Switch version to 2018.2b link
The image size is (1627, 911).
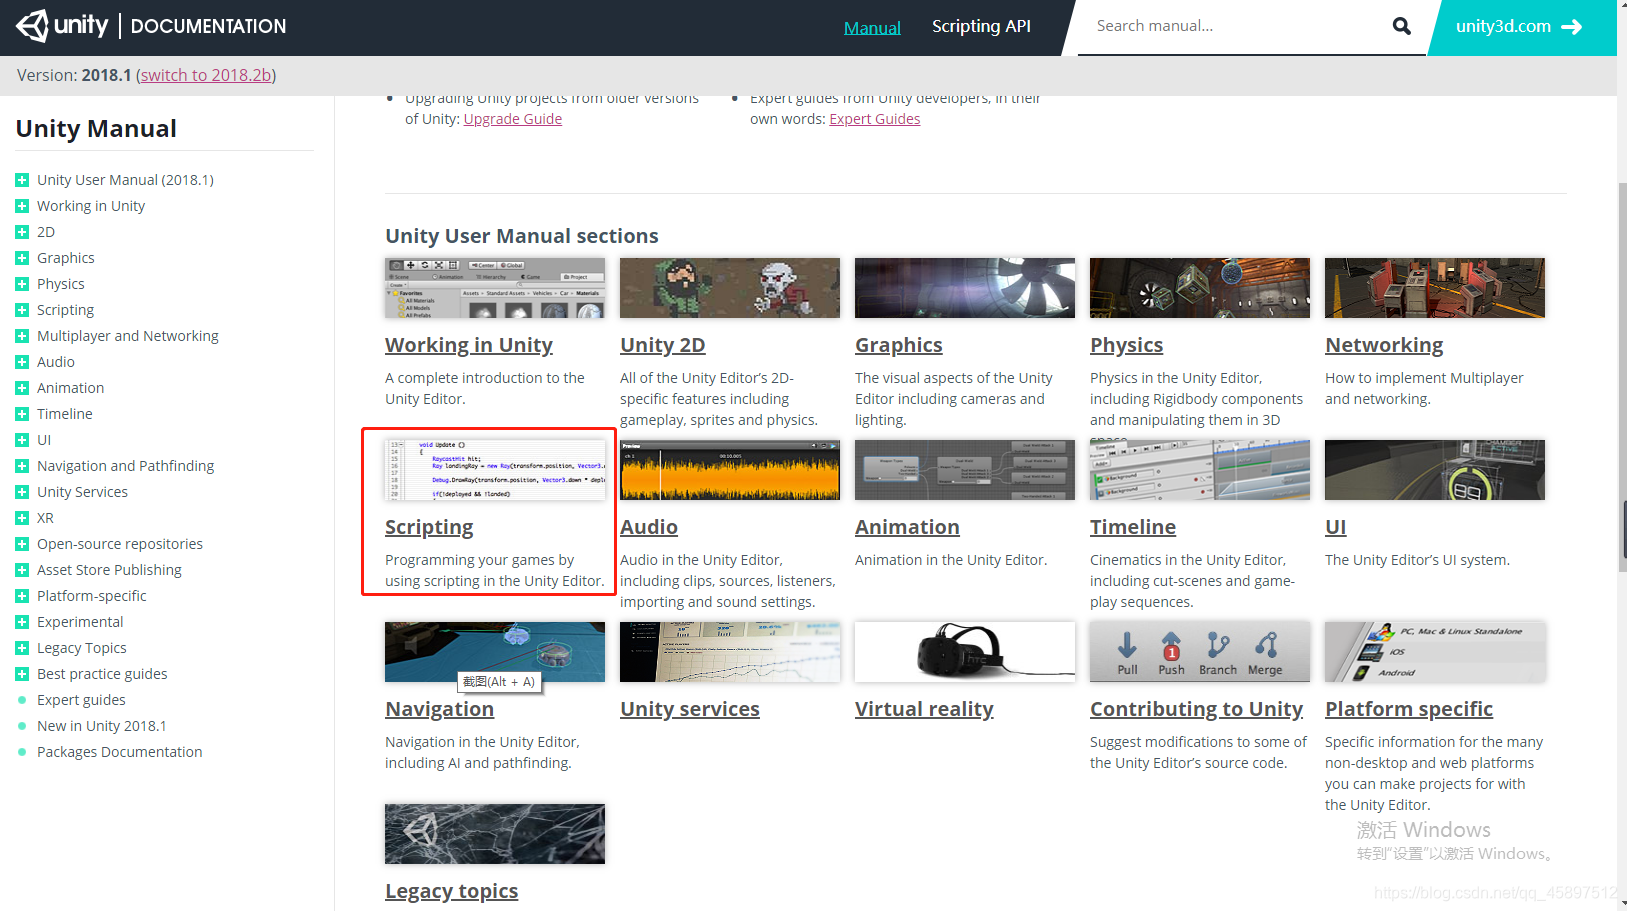[x=206, y=75]
